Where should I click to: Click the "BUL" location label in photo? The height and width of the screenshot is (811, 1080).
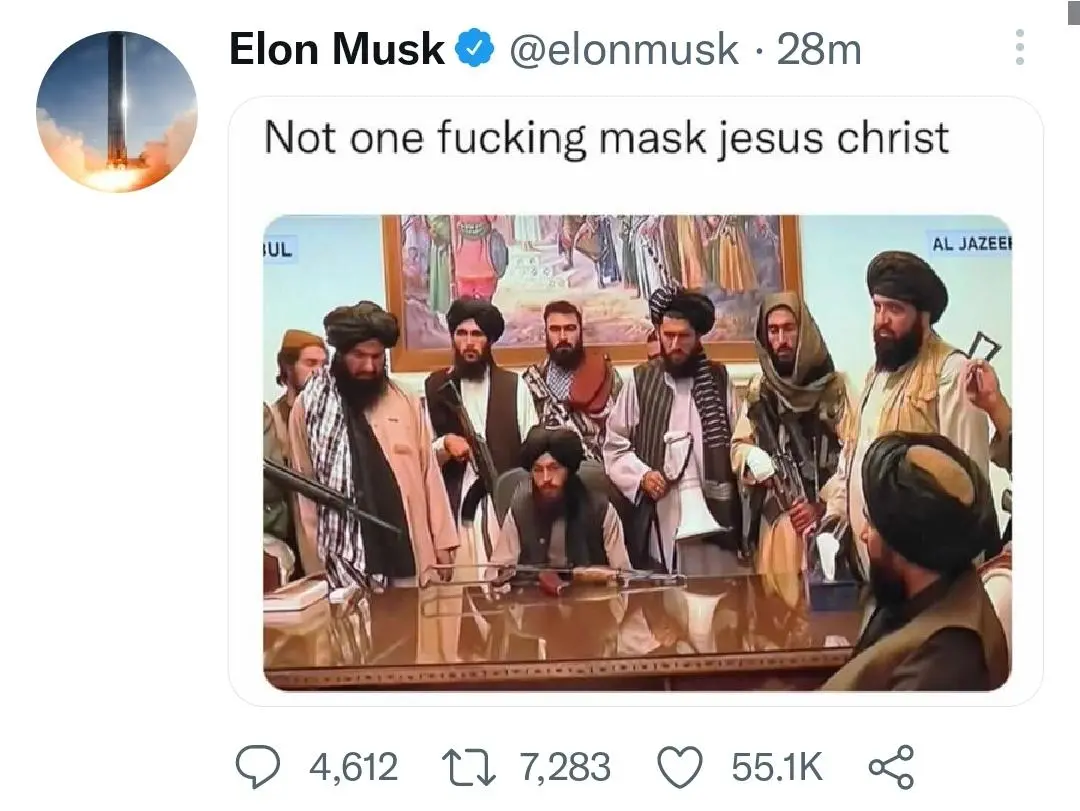(279, 249)
